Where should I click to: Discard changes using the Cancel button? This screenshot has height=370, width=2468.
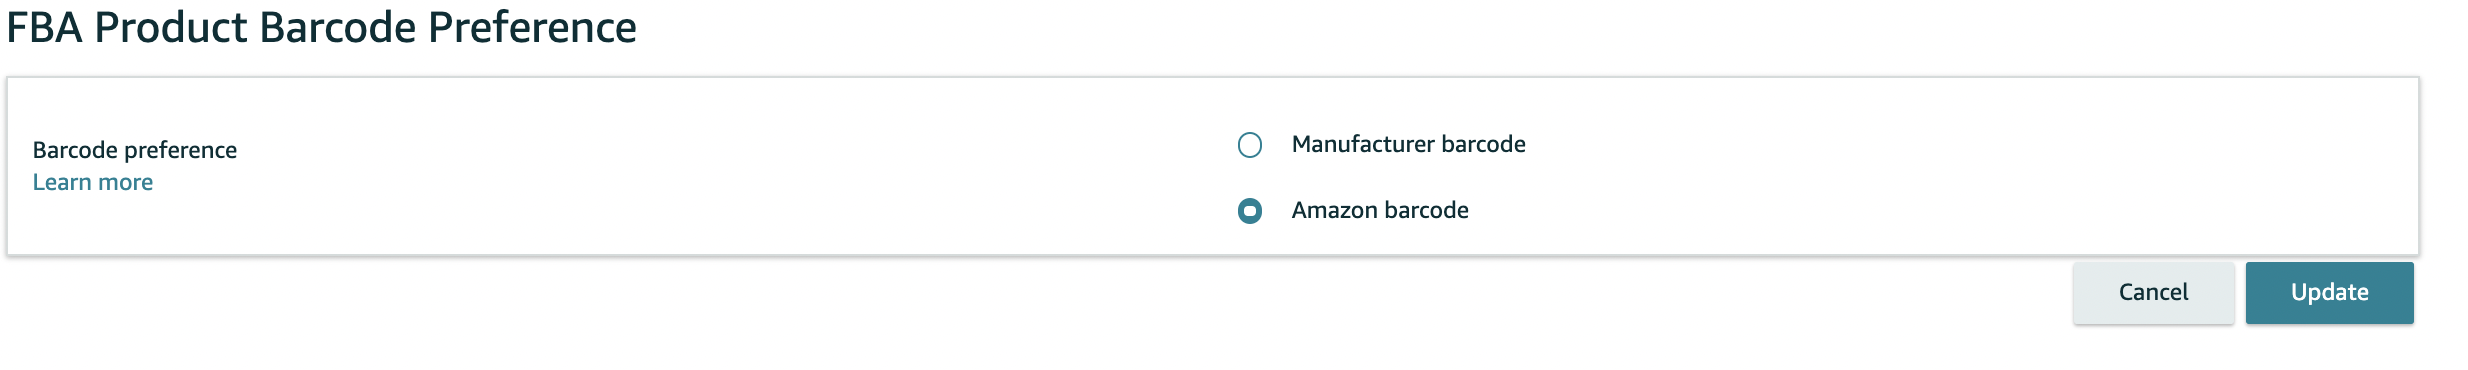(2153, 292)
